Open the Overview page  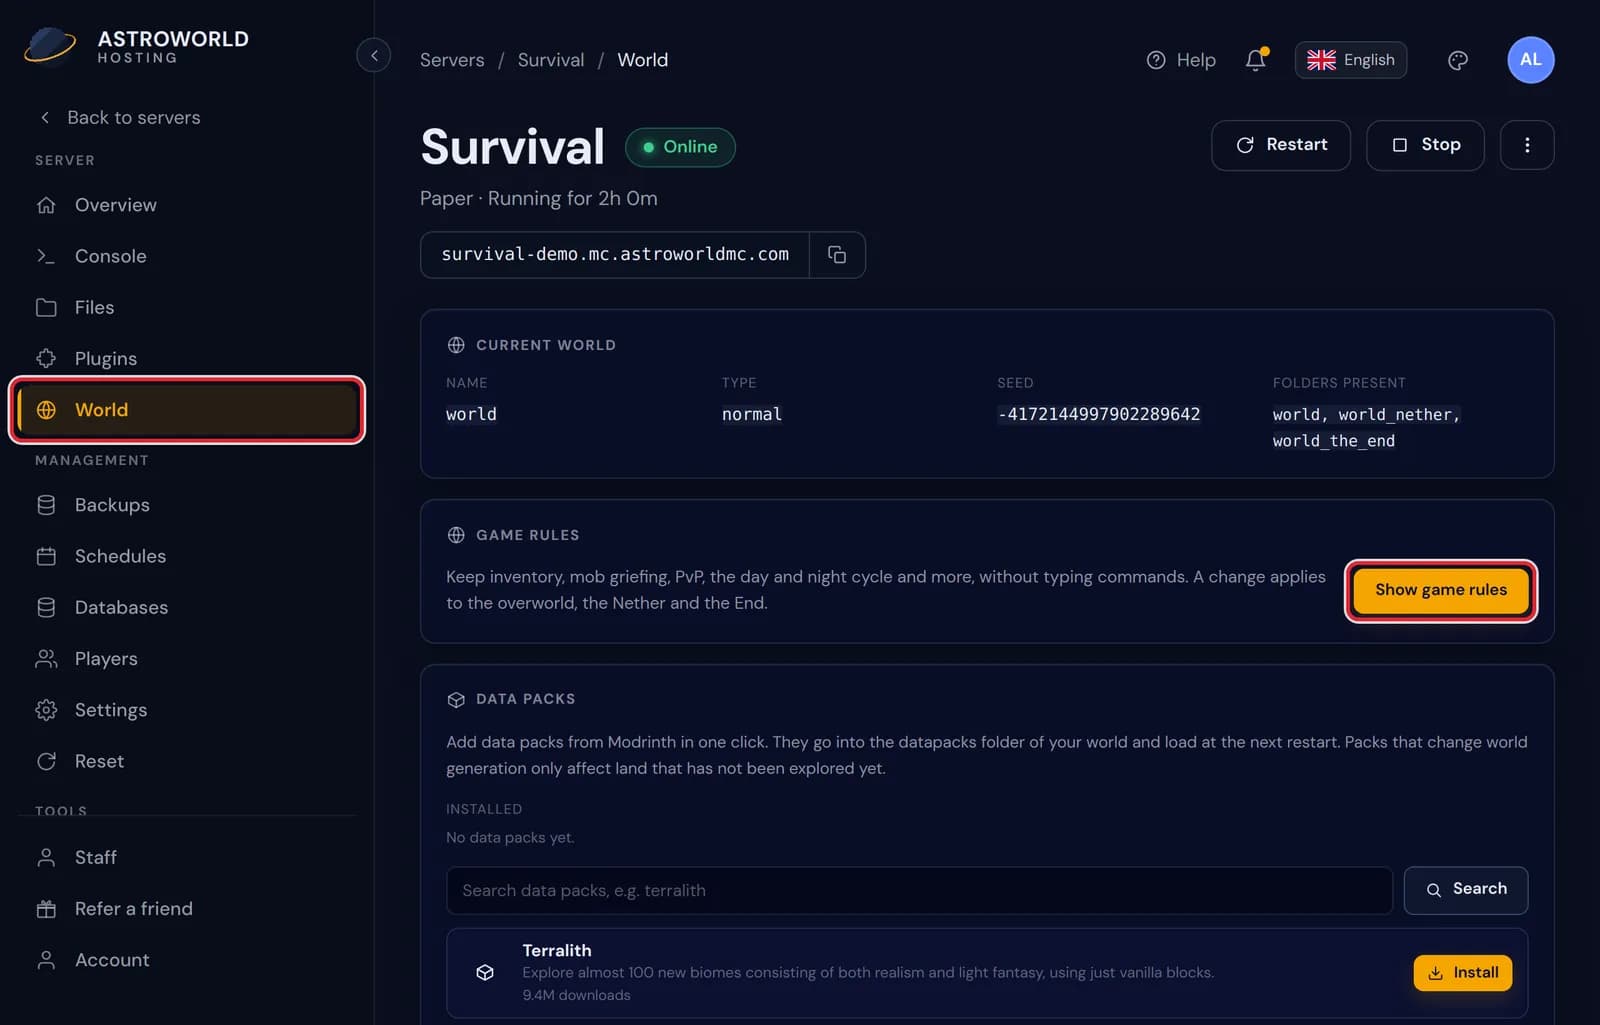pos(186,205)
